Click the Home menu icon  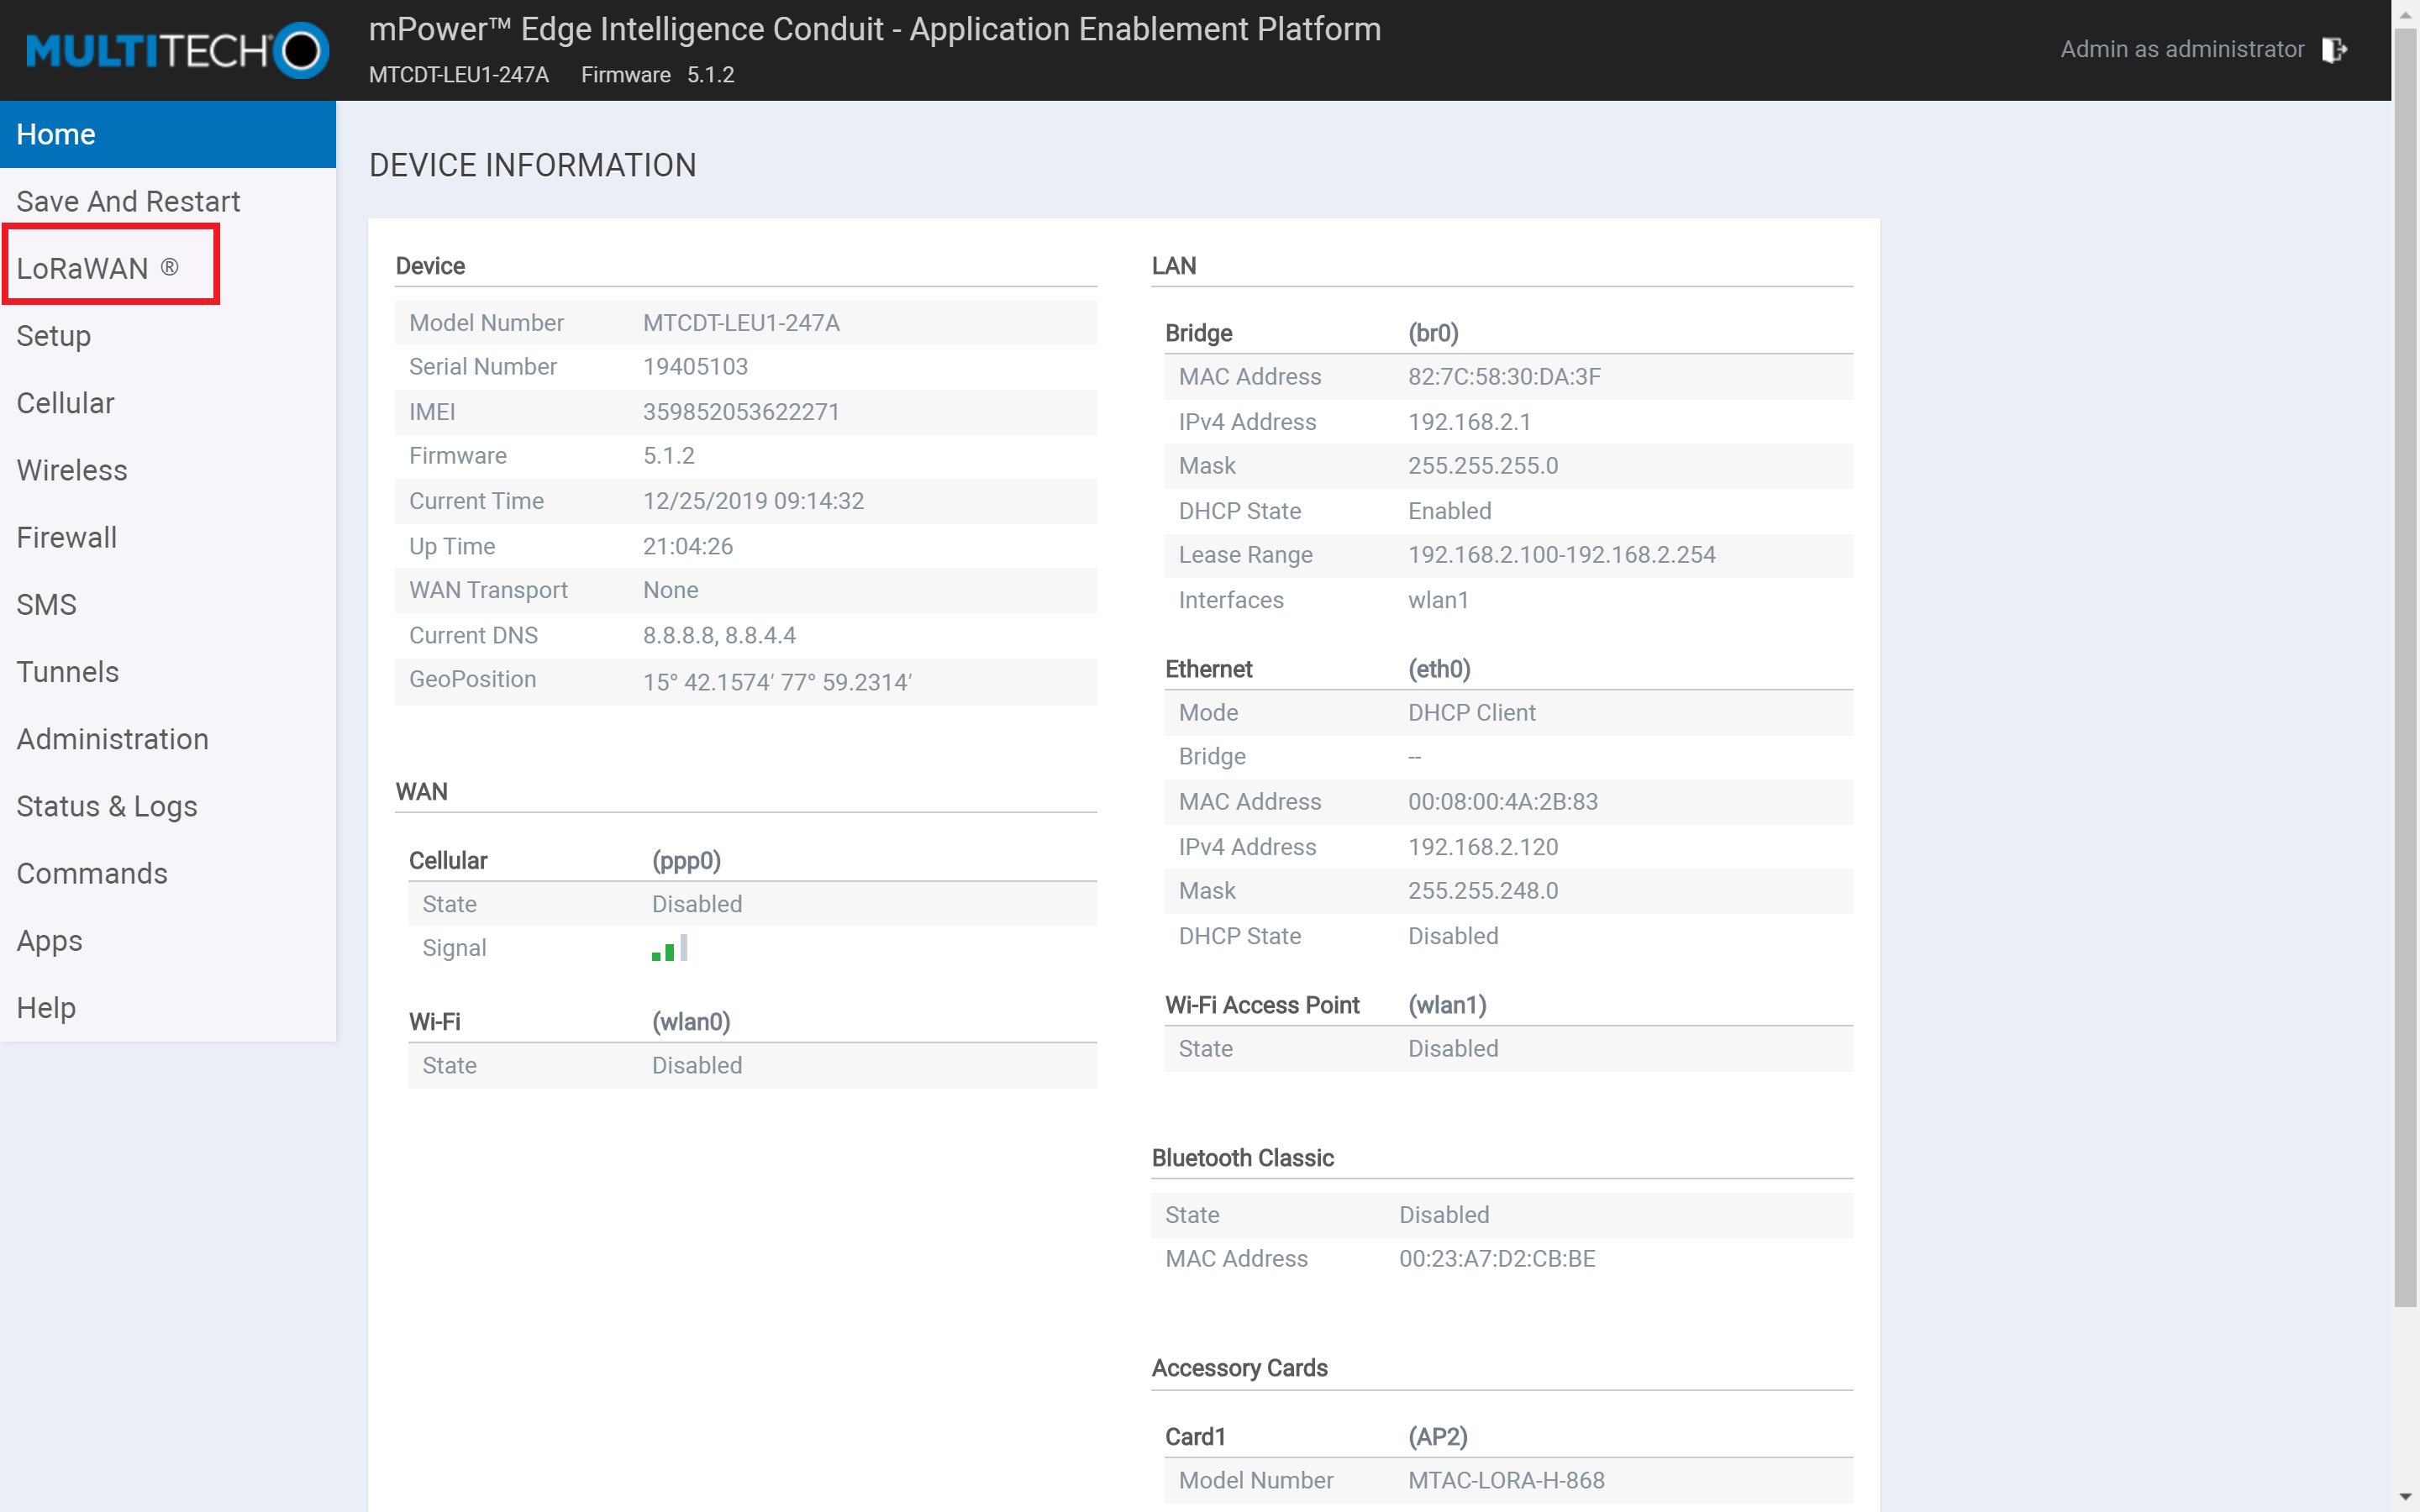[167, 133]
